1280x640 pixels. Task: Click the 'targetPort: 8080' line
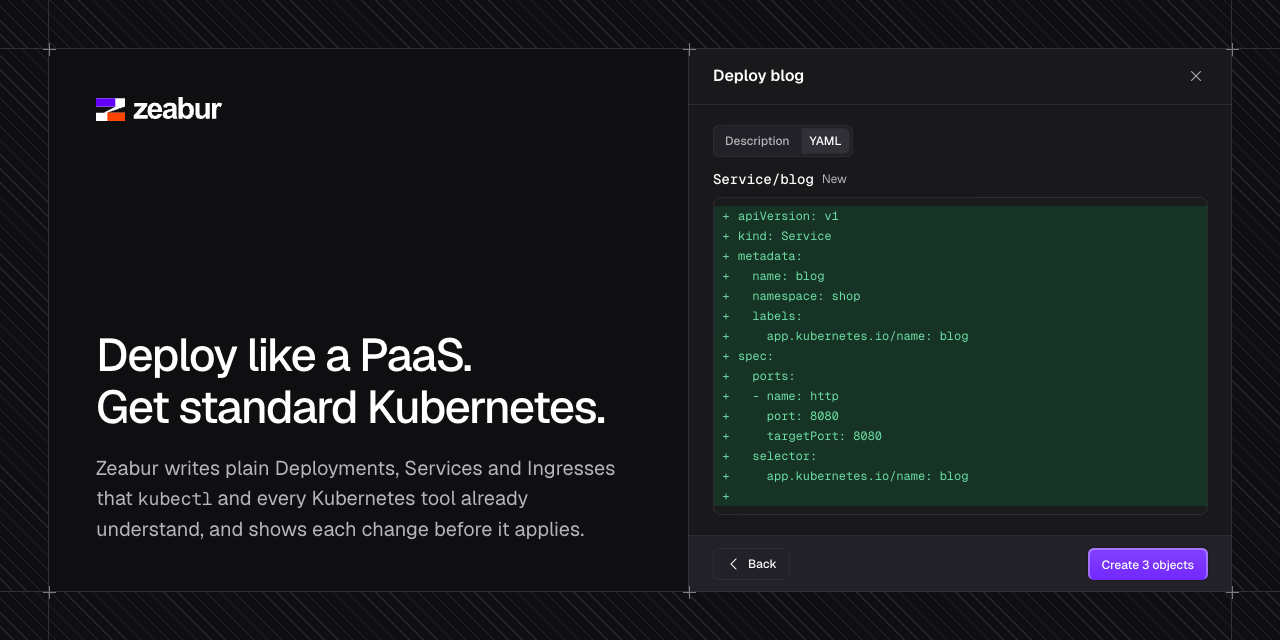point(960,436)
